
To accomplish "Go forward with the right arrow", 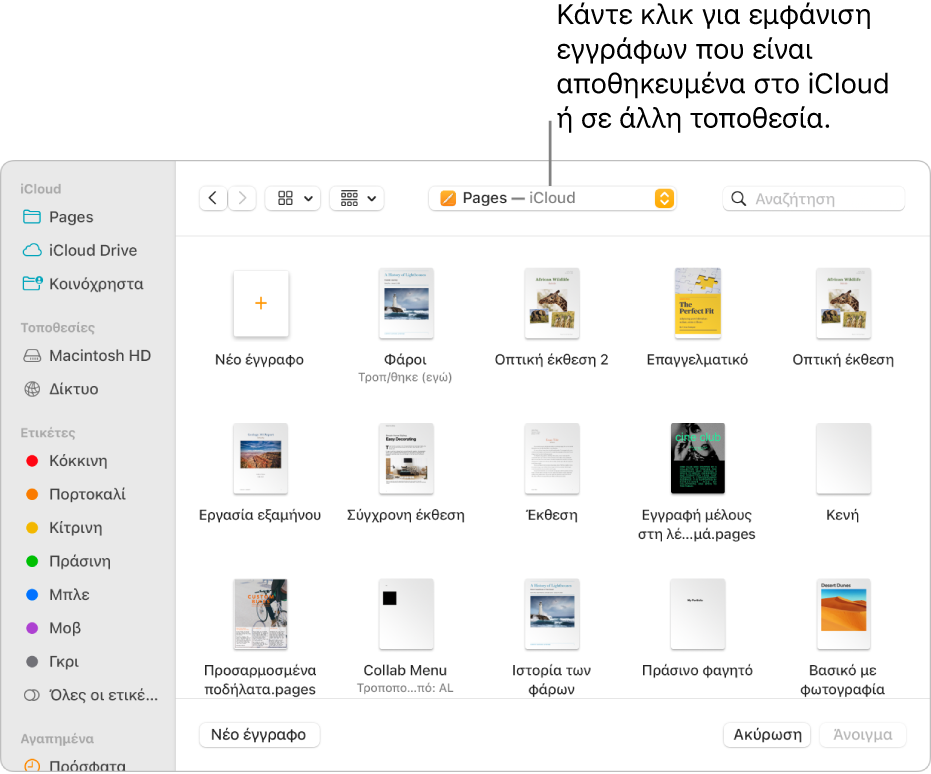I will click(242, 198).
